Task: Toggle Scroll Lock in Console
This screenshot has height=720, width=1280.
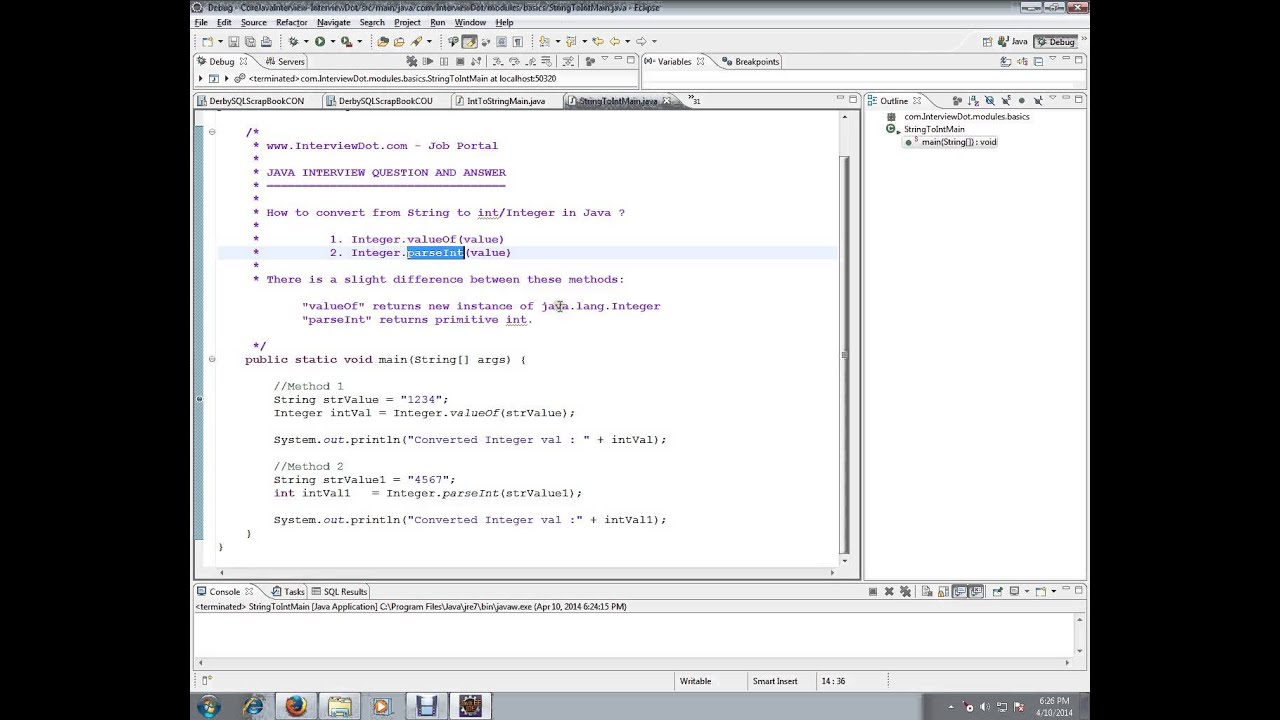Action: (x=944, y=591)
